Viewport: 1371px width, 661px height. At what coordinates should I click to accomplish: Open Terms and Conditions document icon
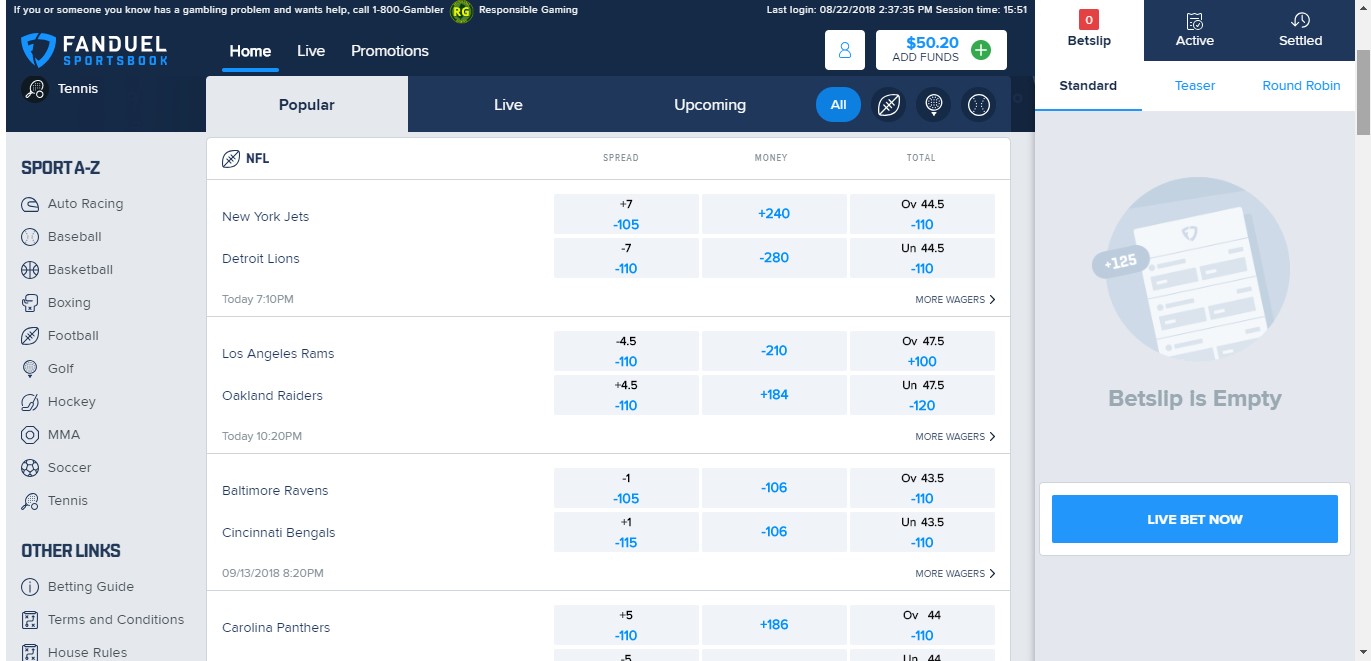tap(30, 620)
